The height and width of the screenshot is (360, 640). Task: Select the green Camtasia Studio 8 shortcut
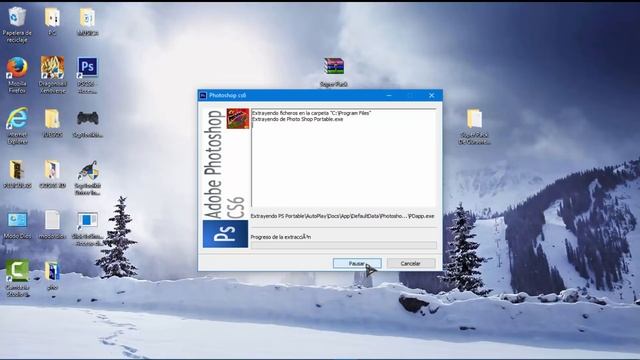17,278
